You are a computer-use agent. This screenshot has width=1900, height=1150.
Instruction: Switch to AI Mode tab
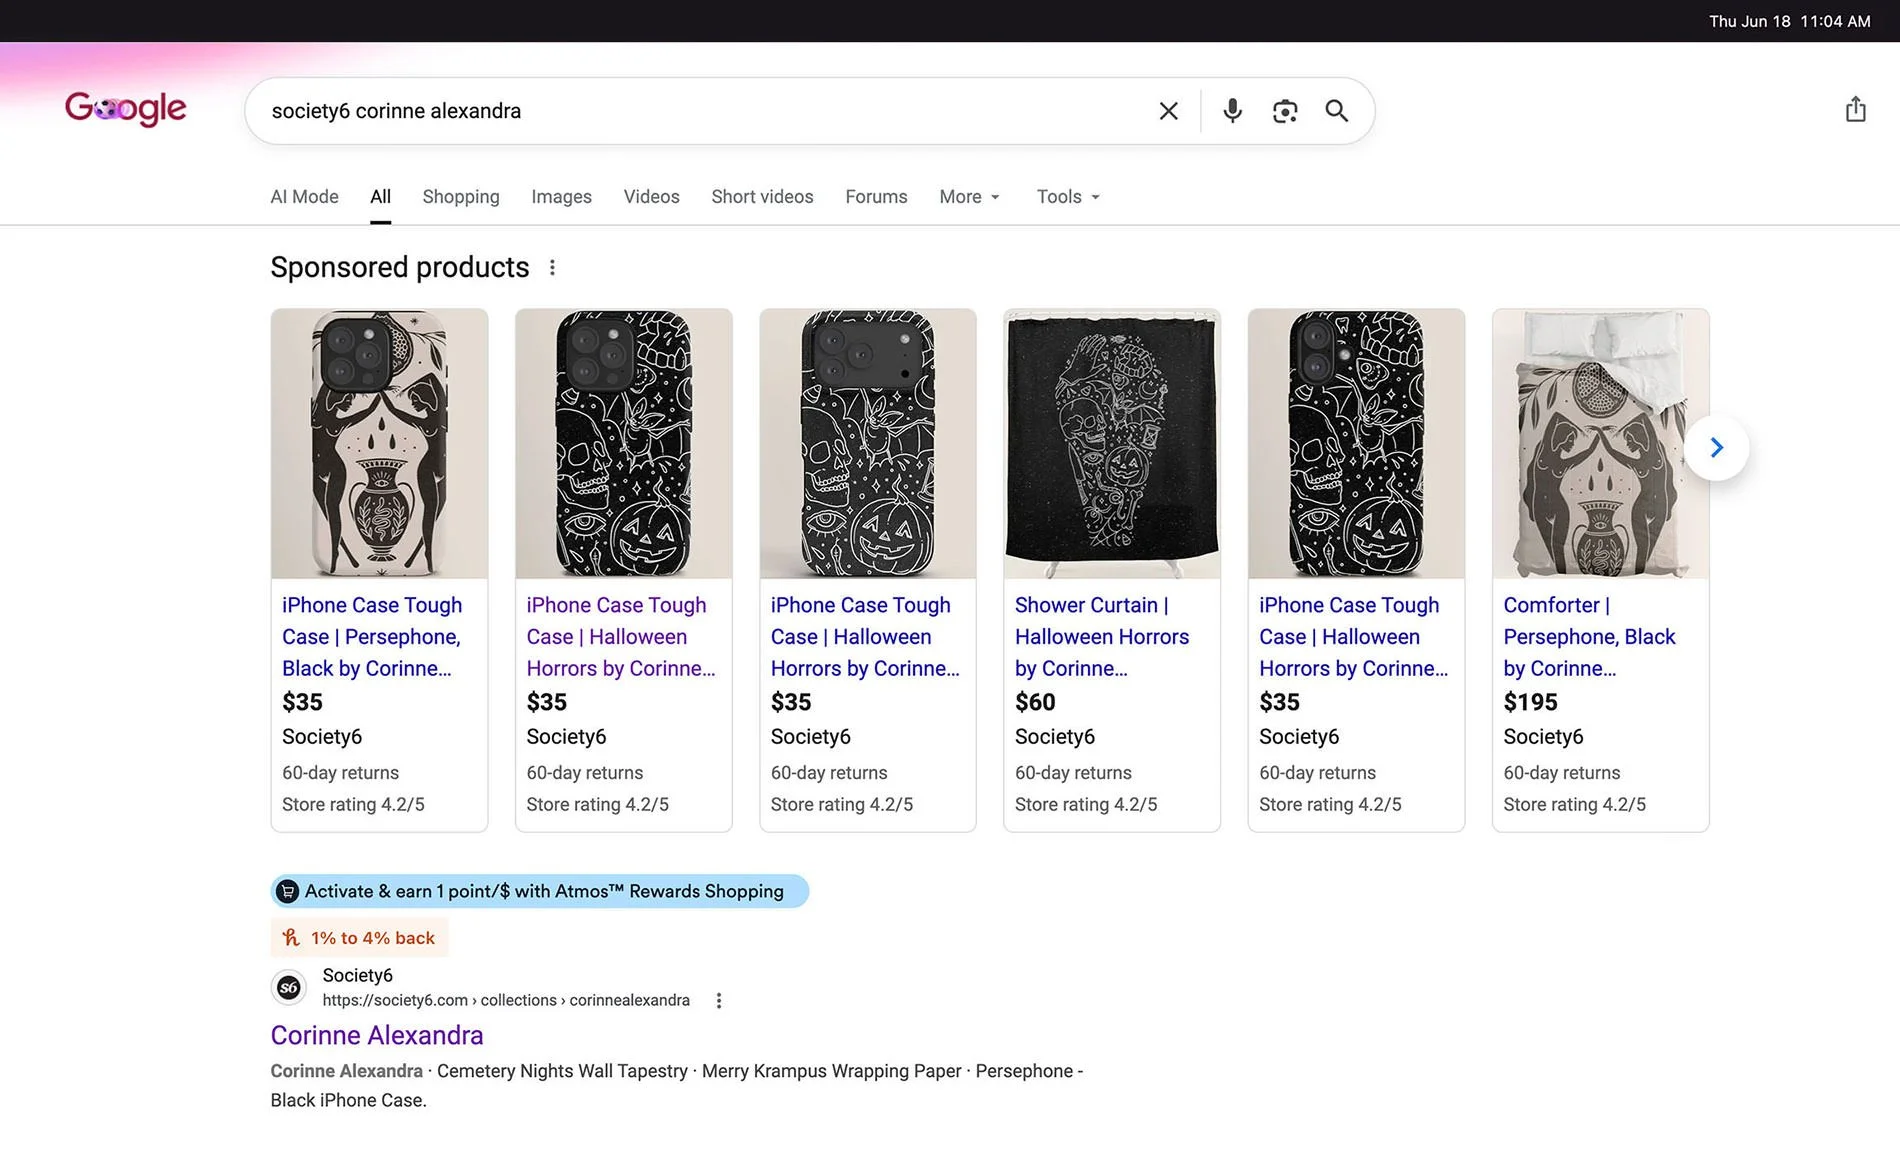click(x=304, y=197)
